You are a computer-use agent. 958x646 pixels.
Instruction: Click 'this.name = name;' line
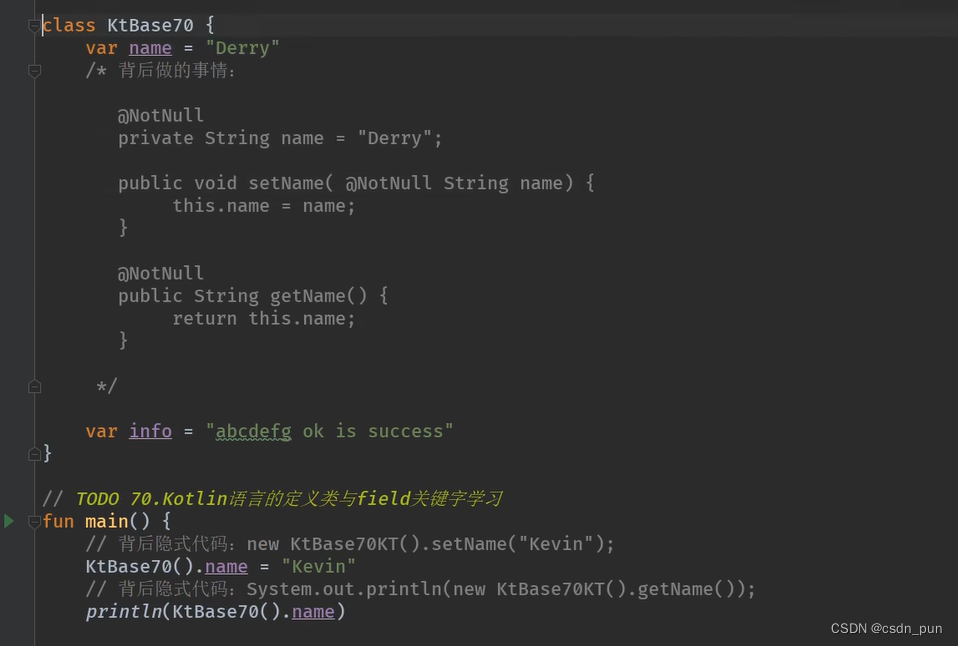[264, 206]
